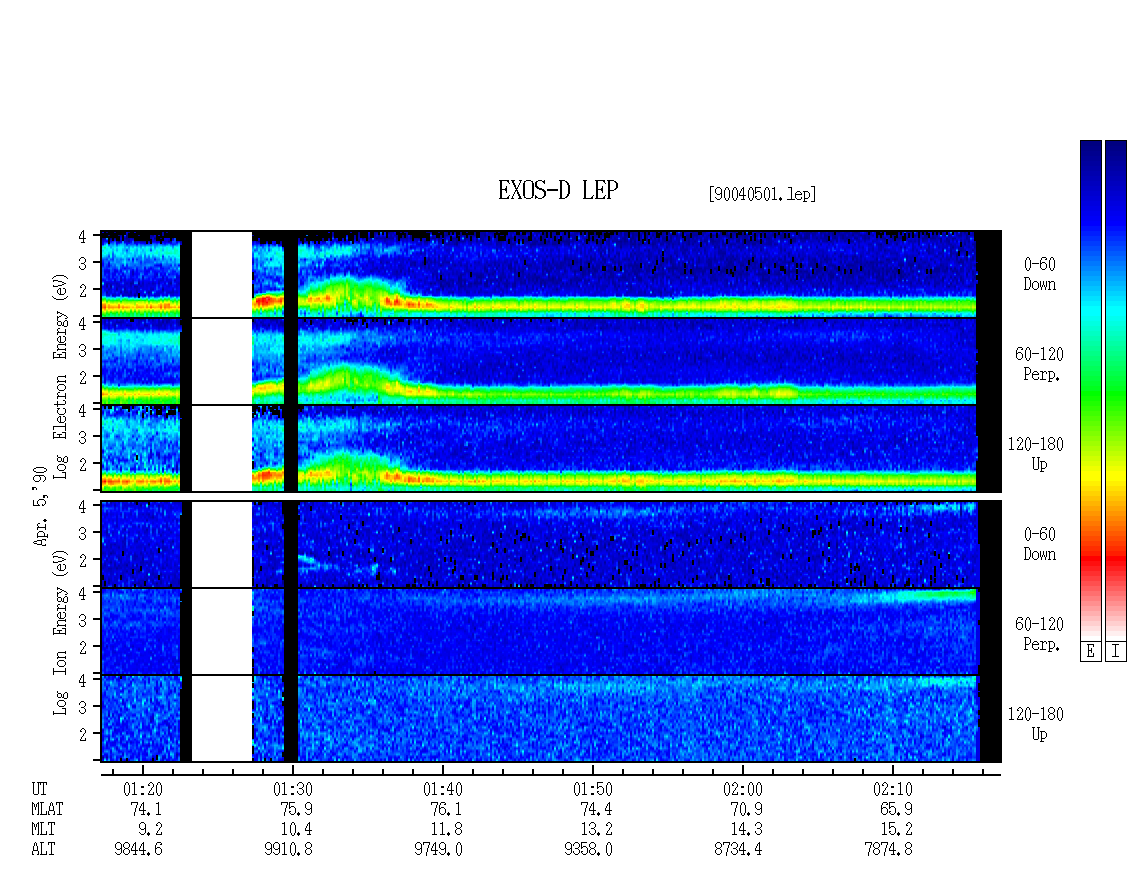Click the 01:50 time tick label
Viewport: 1130px width, 875px height.
pos(592,789)
